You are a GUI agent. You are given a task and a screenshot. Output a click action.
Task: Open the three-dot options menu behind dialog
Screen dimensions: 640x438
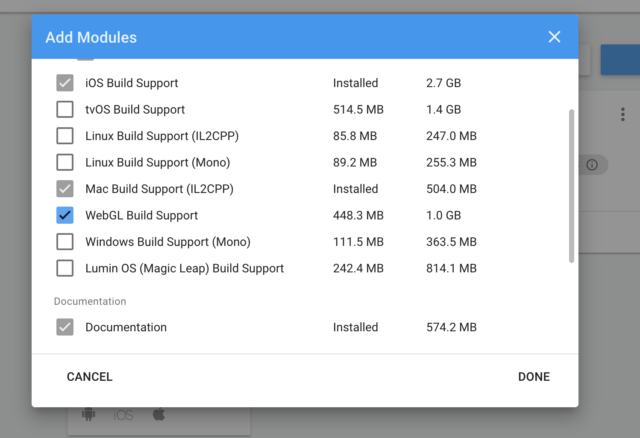point(622,115)
